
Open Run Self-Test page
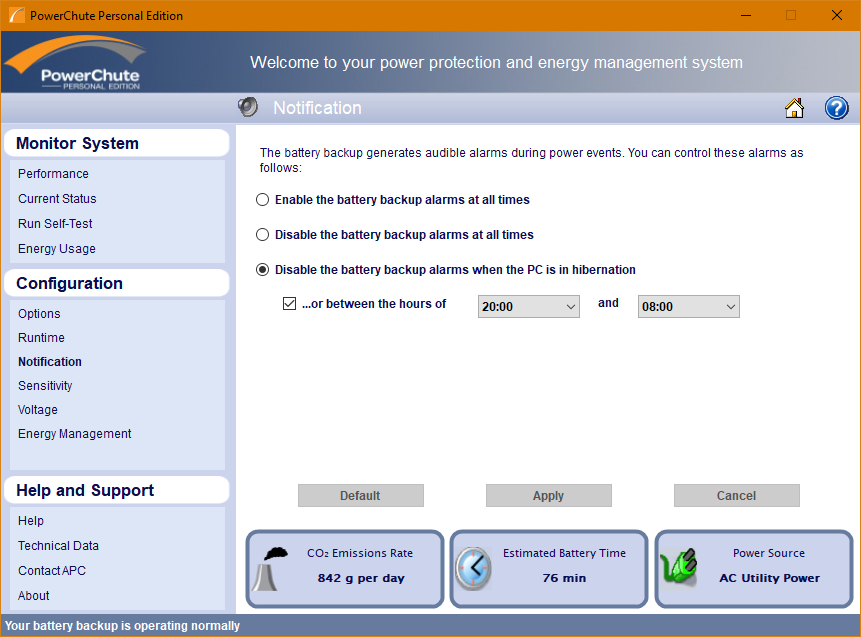pos(55,224)
